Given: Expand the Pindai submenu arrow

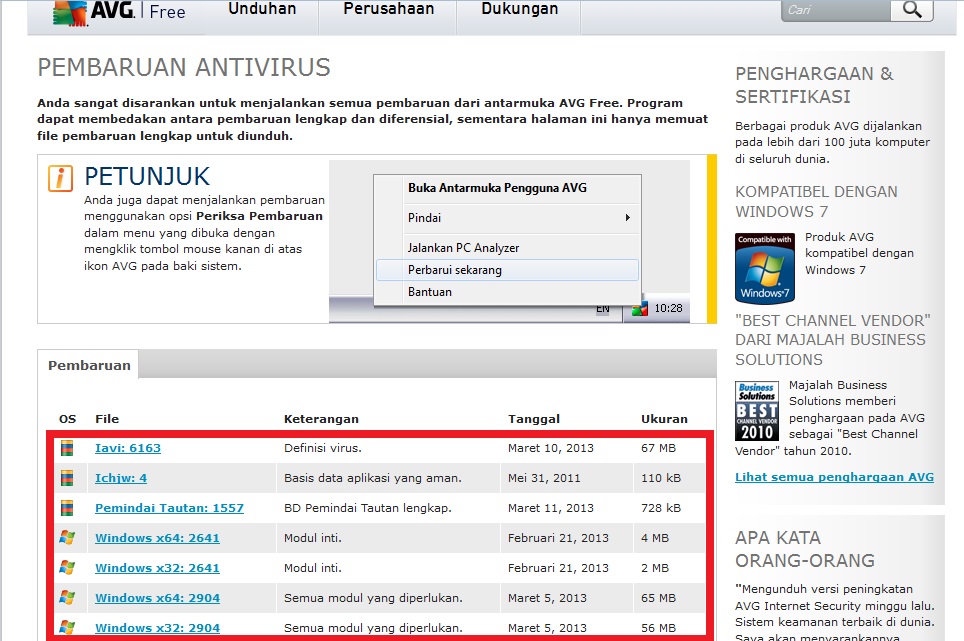Looking at the screenshot, I should (627, 218).
